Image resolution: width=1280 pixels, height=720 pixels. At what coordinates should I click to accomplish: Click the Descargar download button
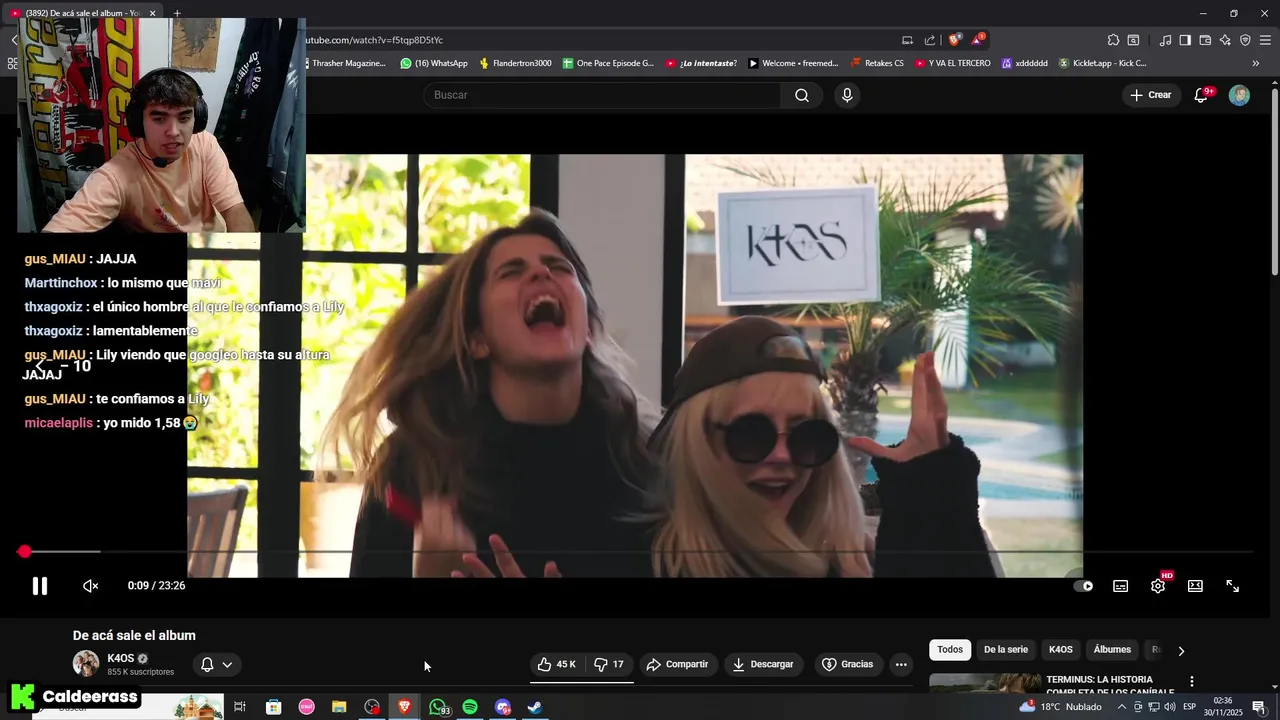point(763,664)
